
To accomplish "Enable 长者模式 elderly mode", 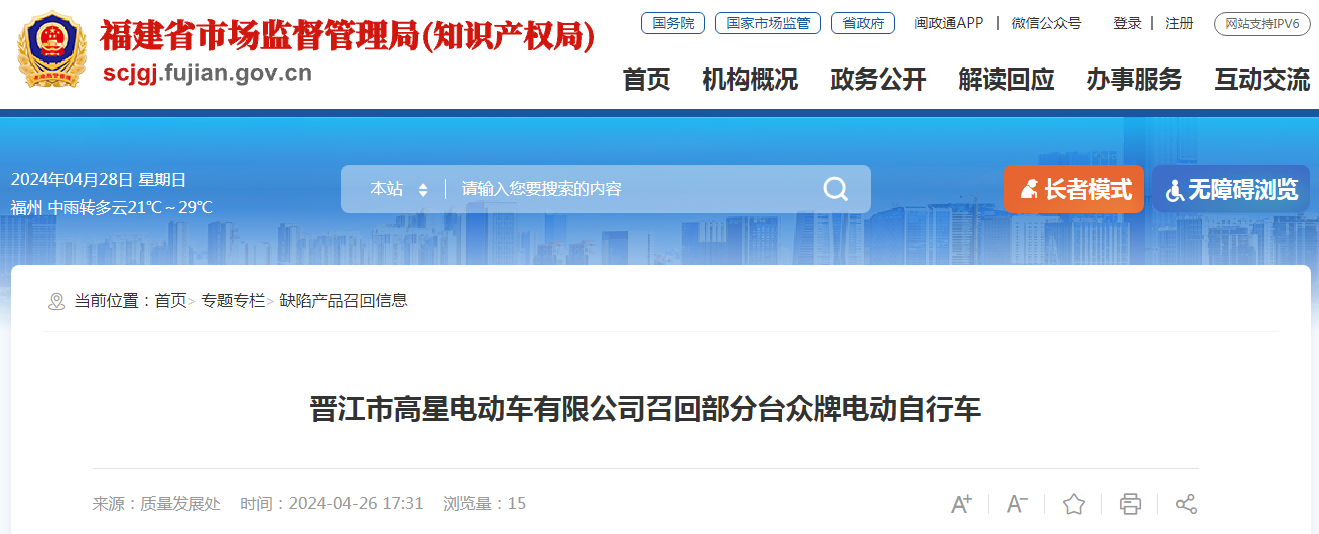I will pyautogui.click(x=1074, y=189).
